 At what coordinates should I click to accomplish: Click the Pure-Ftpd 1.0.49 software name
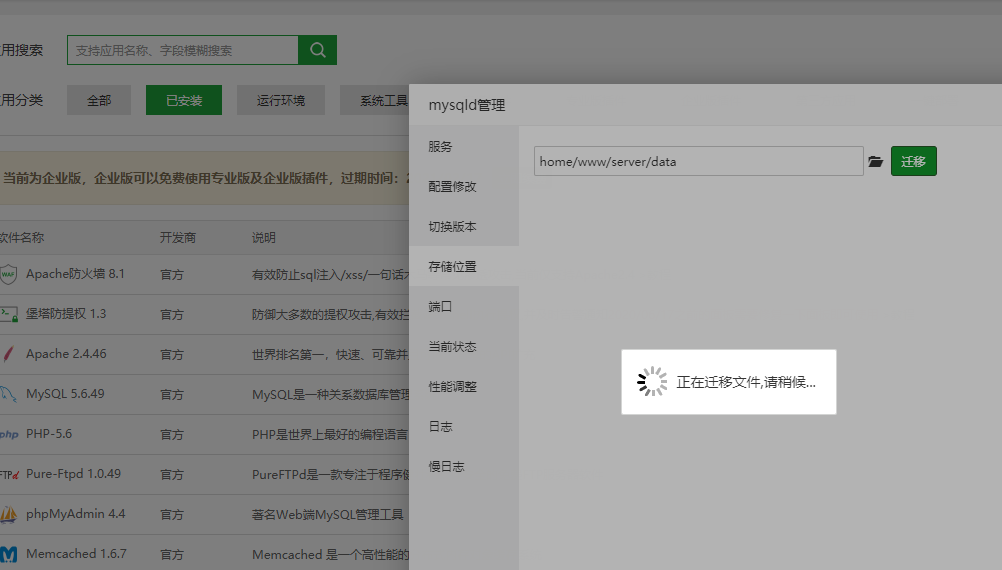(73, 474)
